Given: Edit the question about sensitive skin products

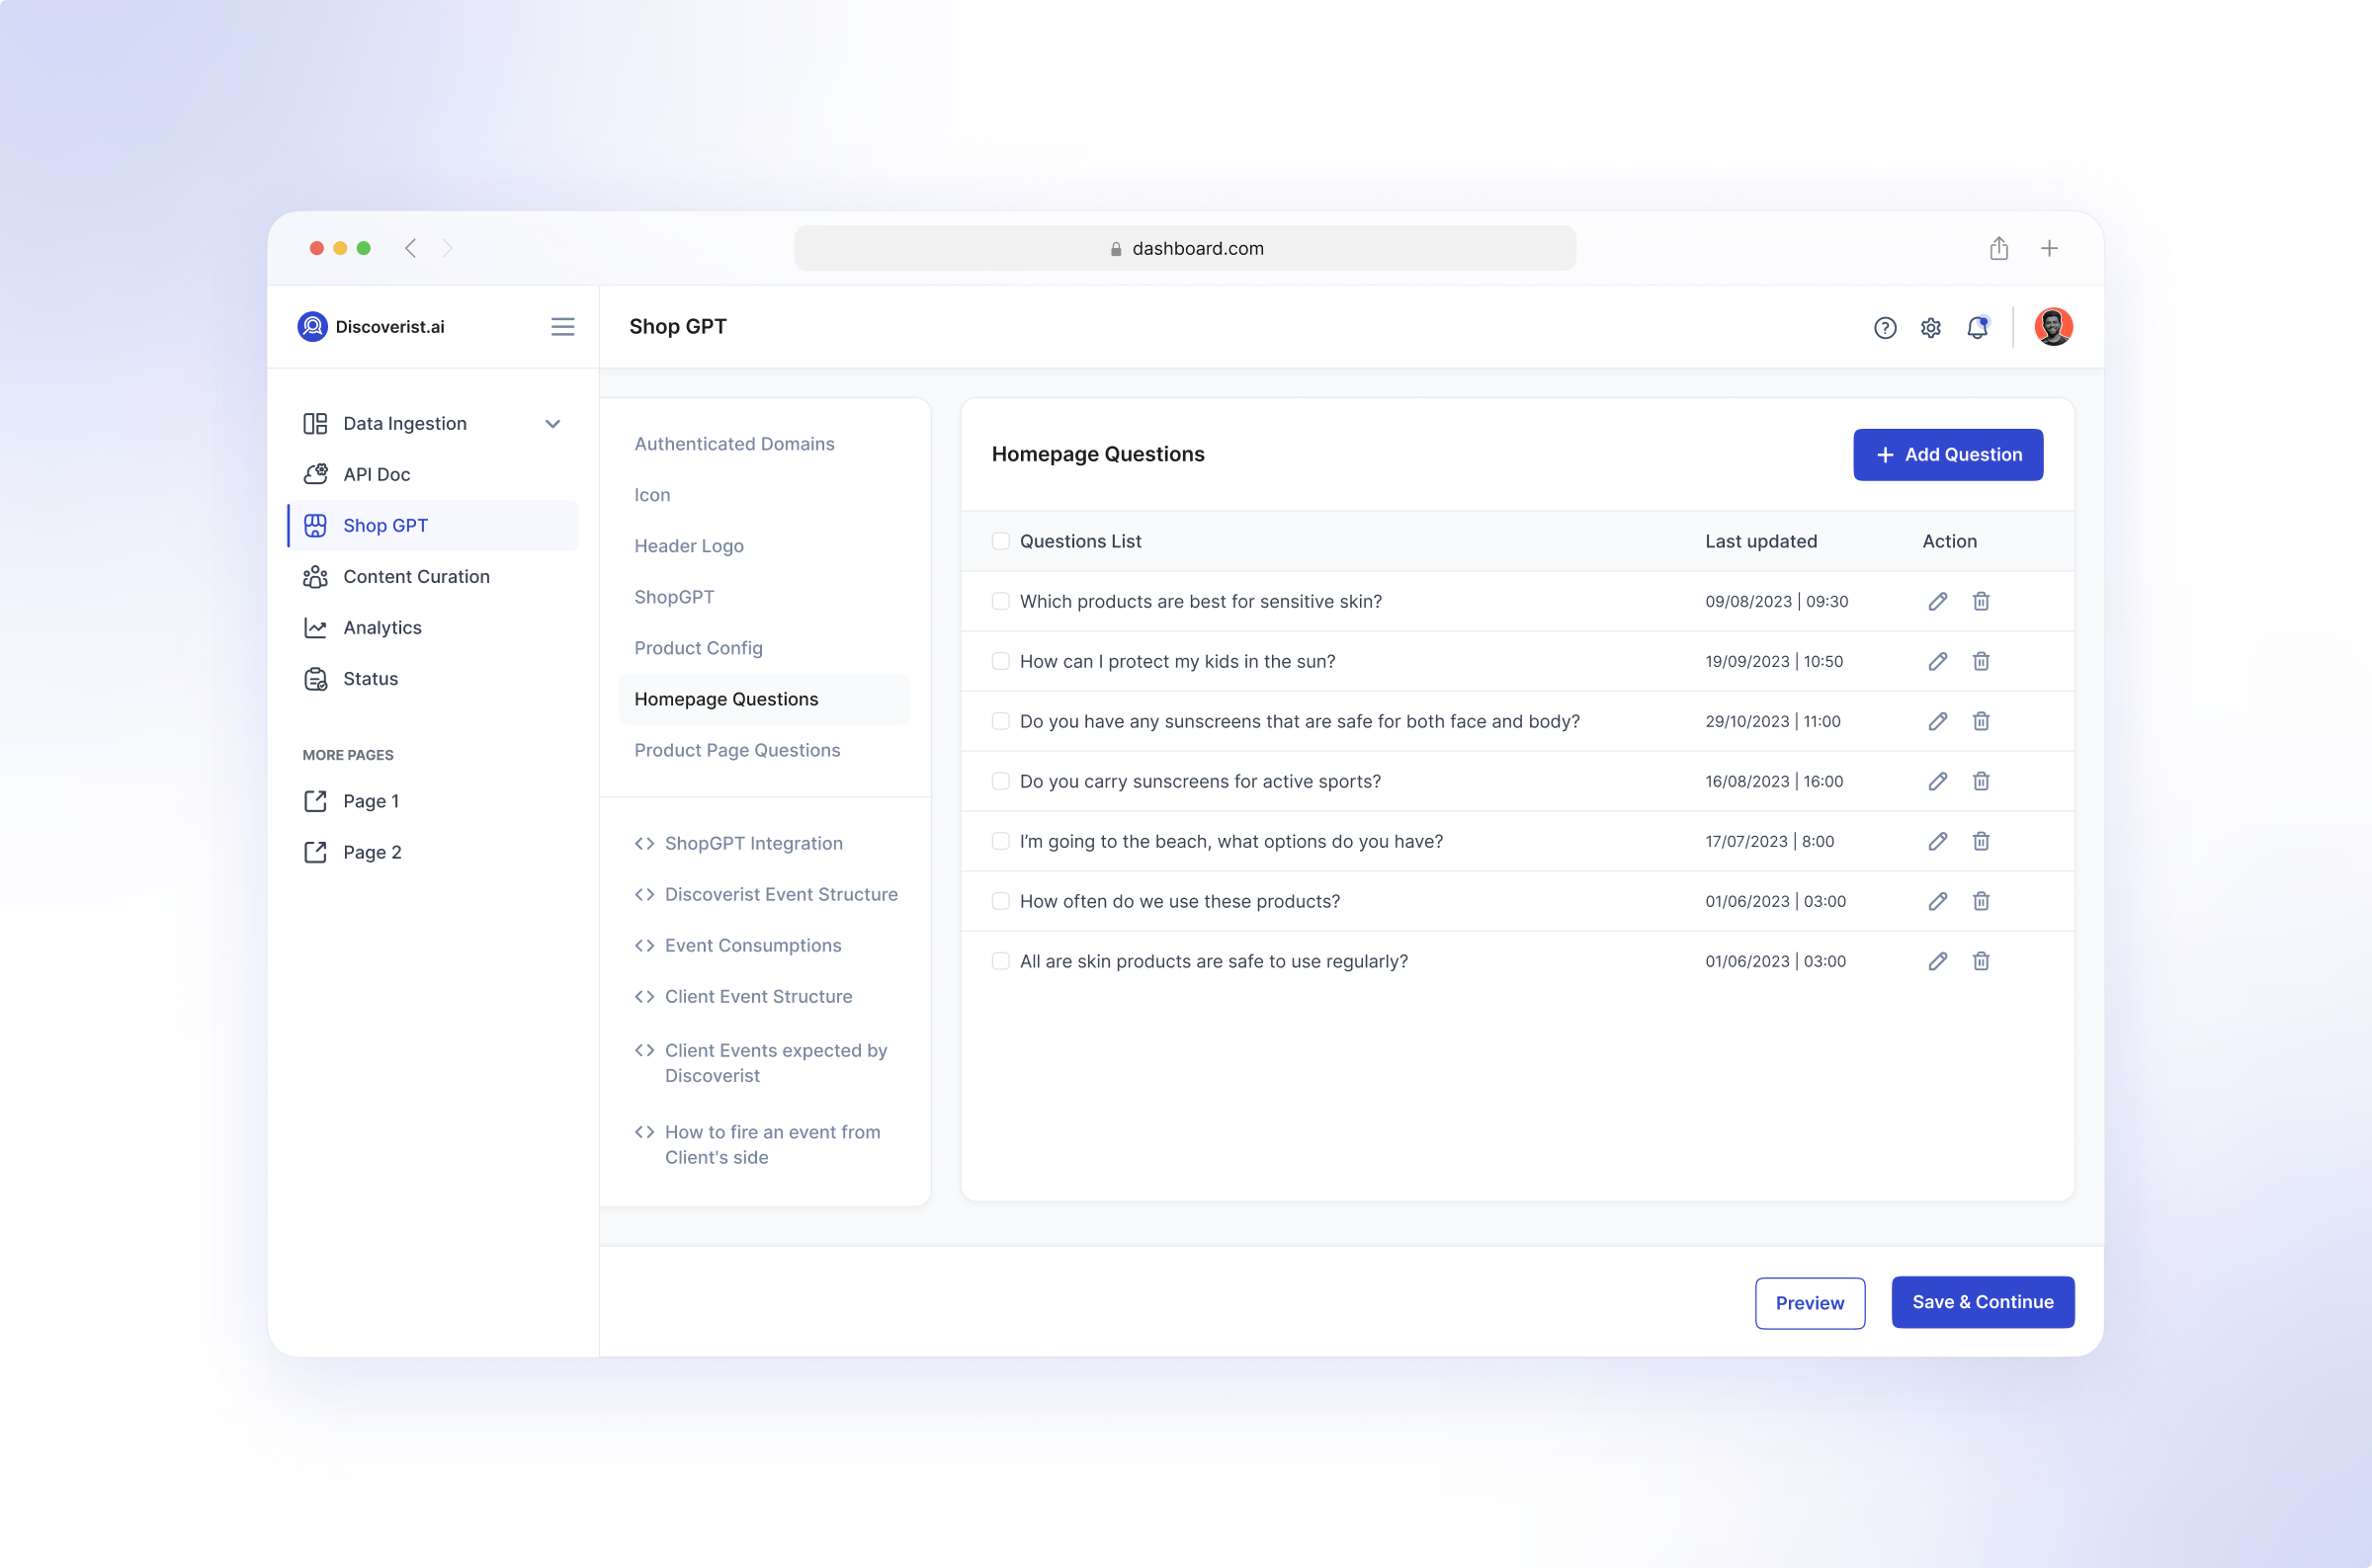Looking at the screenshot, I should 1937,601.
